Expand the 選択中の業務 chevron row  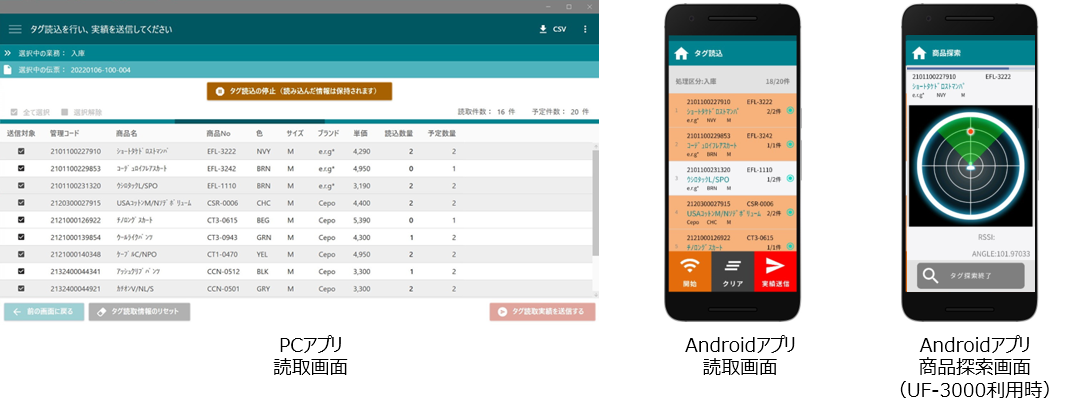pos(8,52)
